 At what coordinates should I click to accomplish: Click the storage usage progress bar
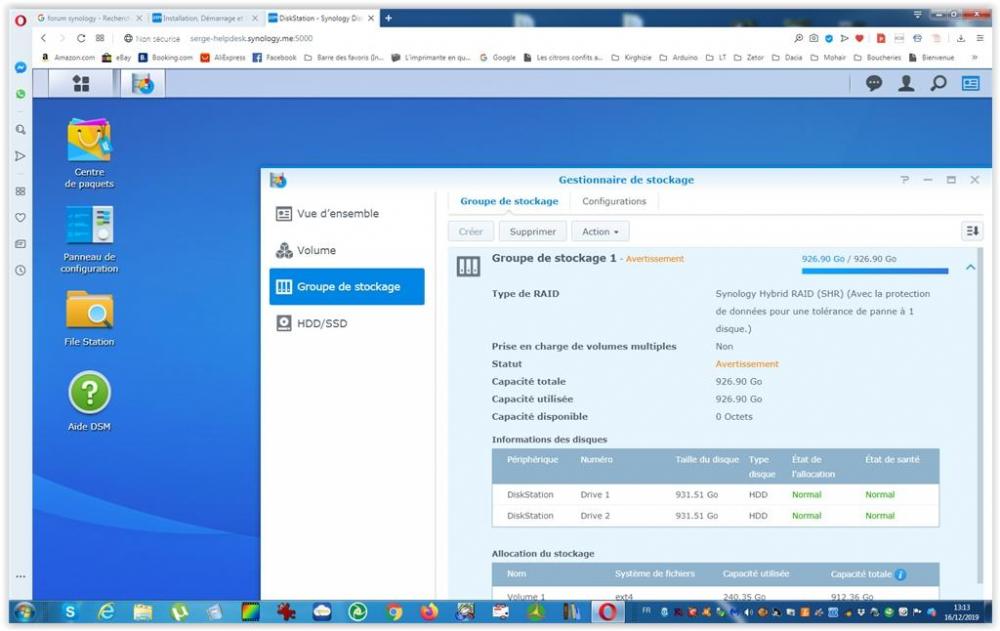(x=874, y=271)
